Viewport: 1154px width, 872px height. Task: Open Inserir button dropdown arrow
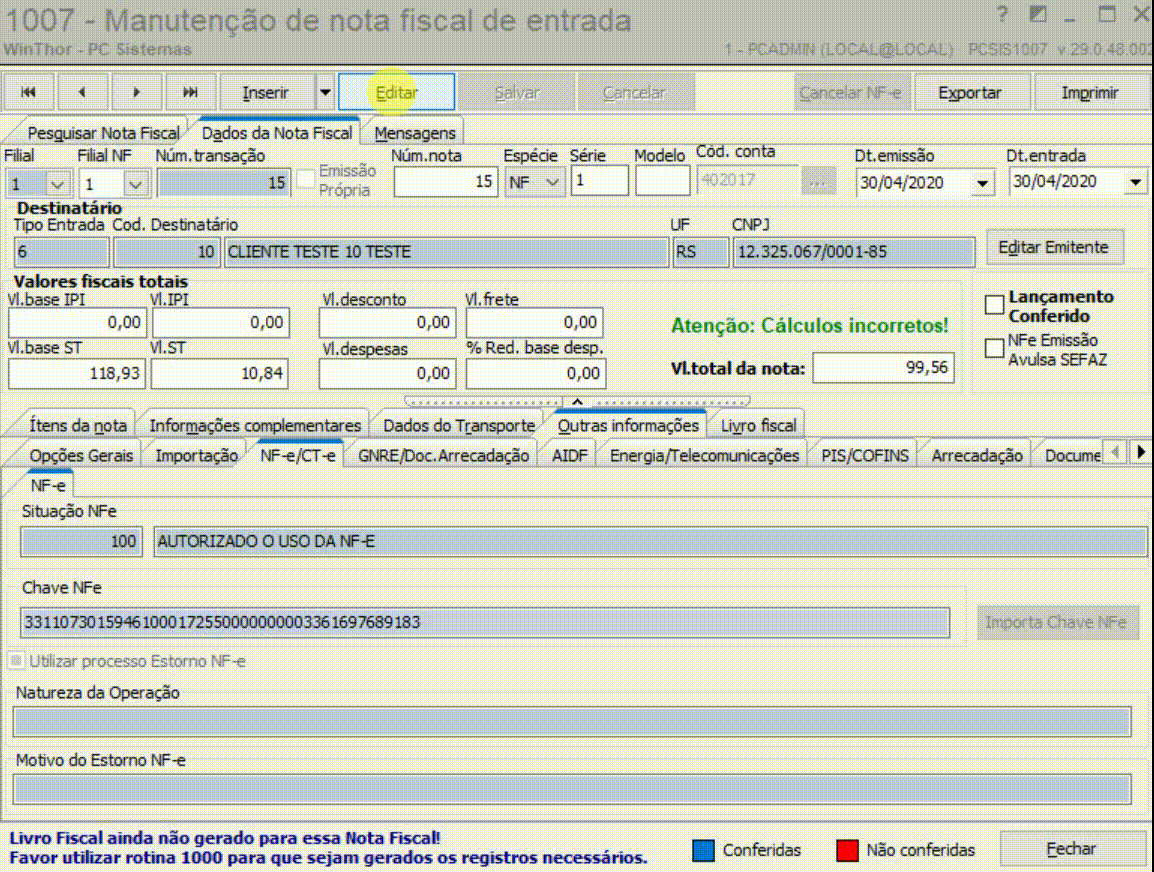(x=325, y=93)
